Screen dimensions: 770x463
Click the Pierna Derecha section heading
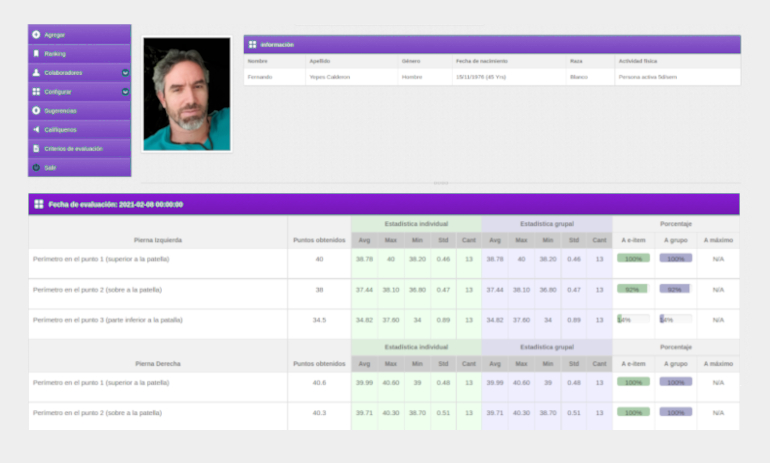[x=158, y=364]
